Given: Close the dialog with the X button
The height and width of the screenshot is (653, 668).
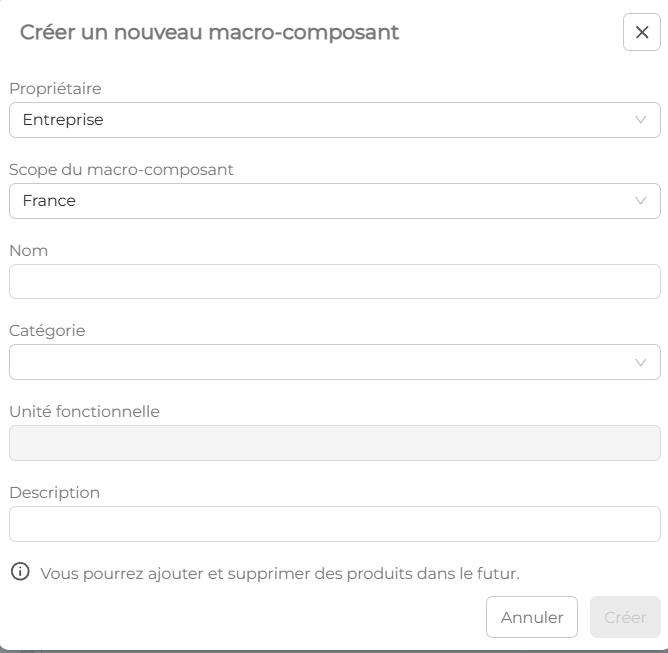Looking at the screenshot, I should [642, 32].
